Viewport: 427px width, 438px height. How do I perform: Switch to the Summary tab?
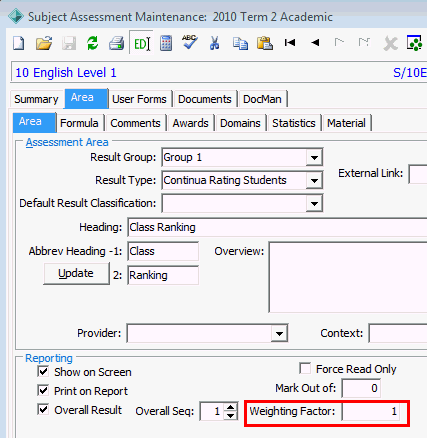36,99
